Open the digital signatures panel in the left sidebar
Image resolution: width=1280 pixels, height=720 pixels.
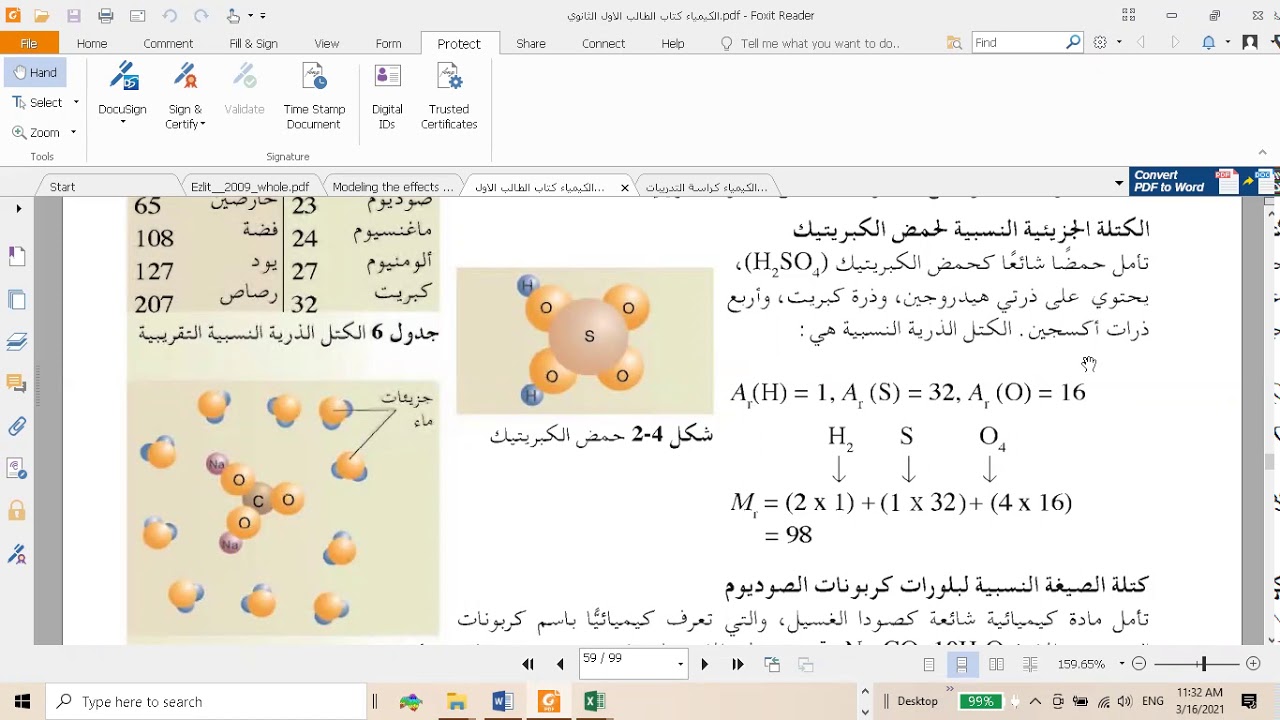pos(17,554)
